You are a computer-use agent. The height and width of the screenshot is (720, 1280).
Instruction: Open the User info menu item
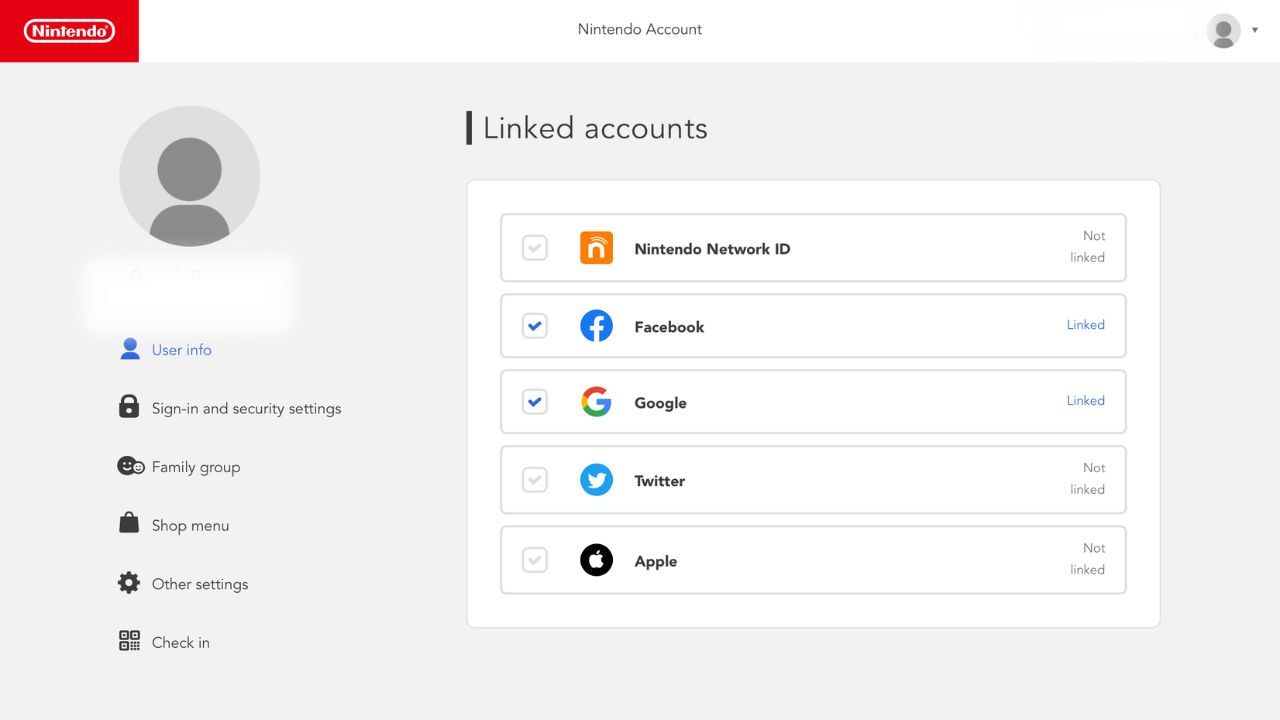coord(181,350)
